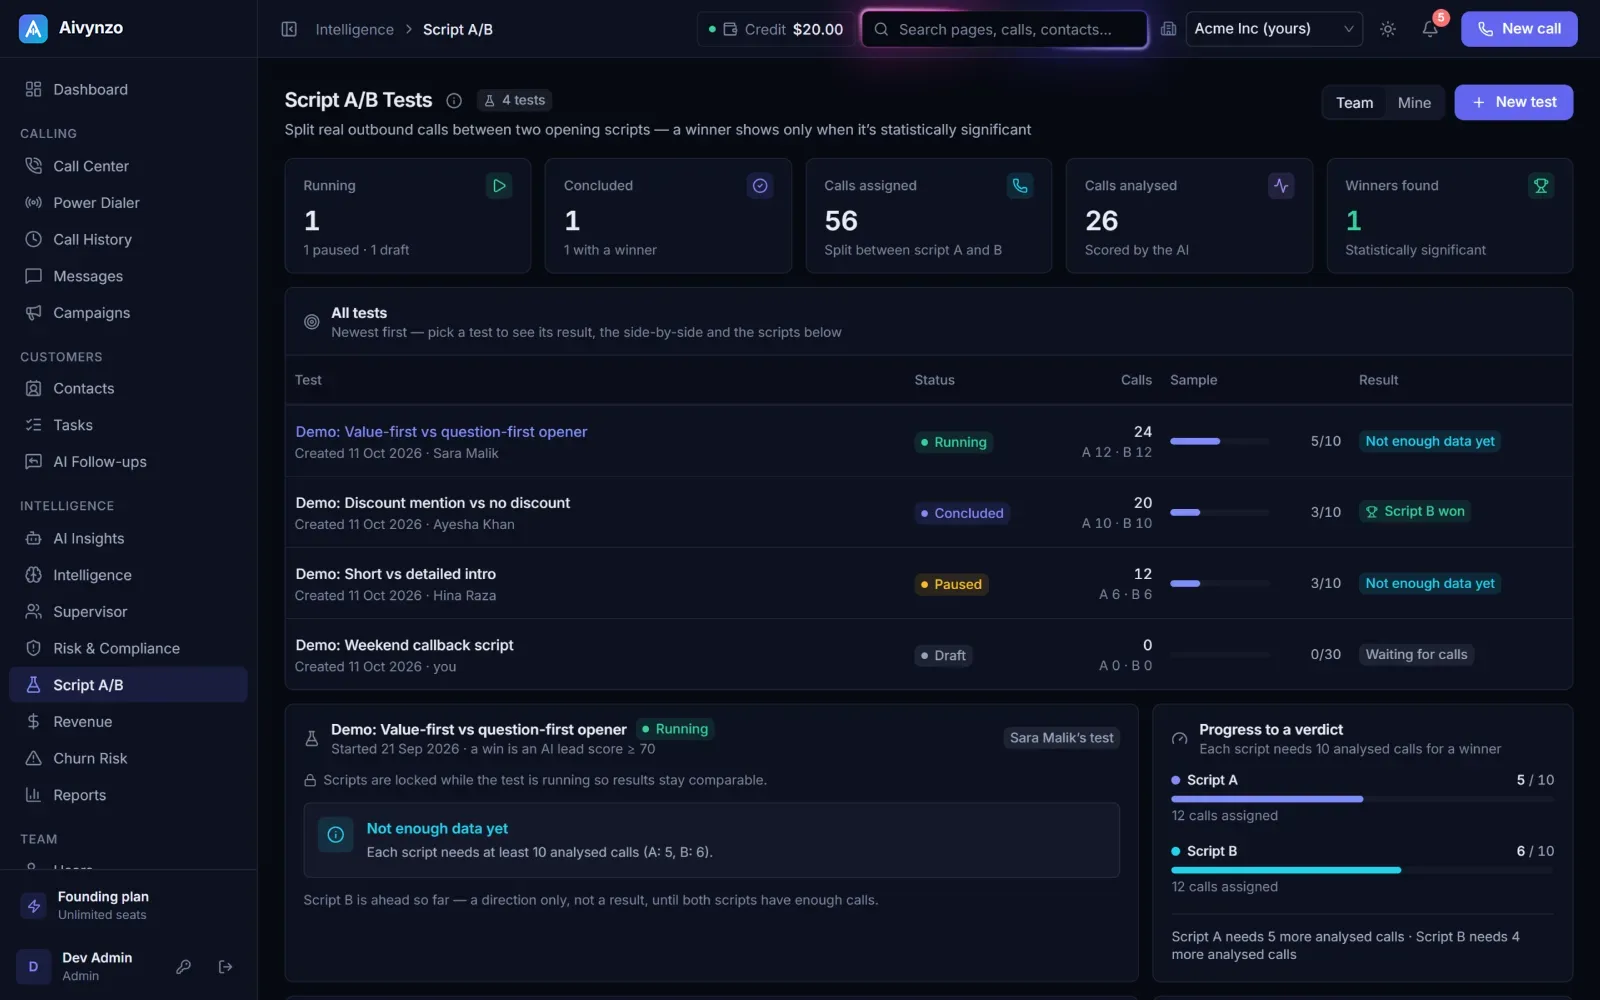Click the building icon beside Acme Inc
The width and height of the screenshot is (1600, 1000).
[1168, 29]
